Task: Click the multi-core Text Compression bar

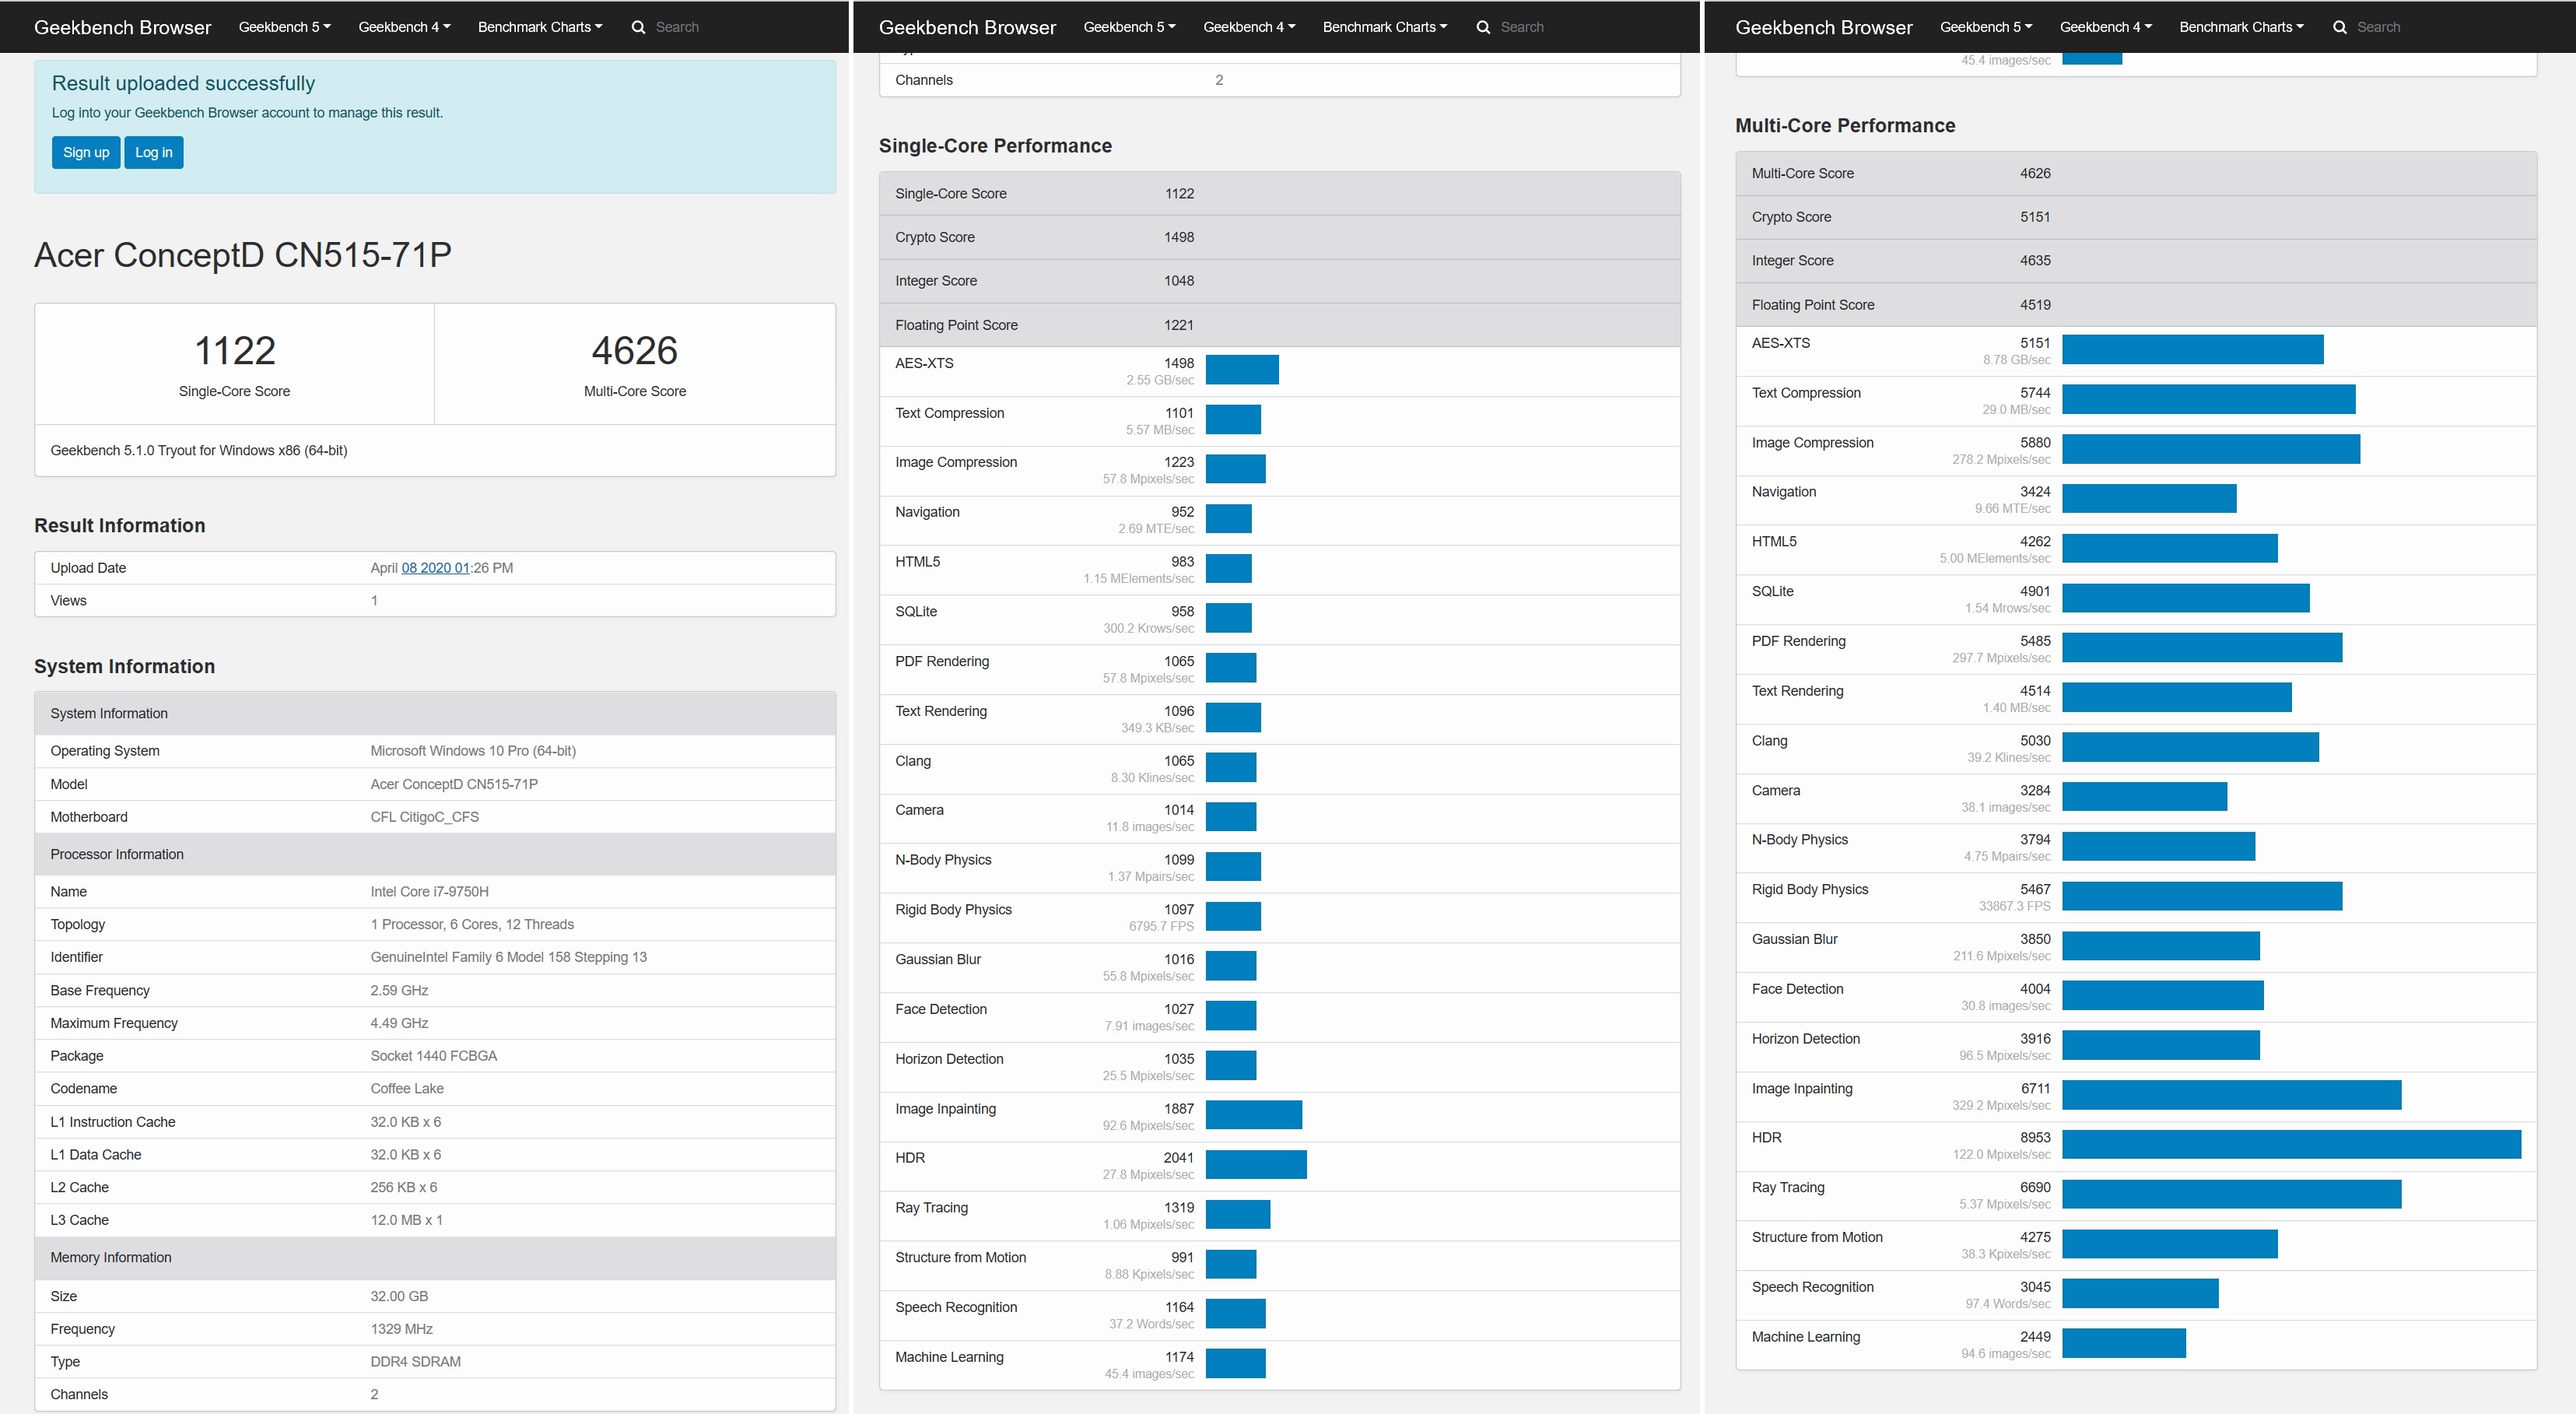Action: [x=2208, y=399]
